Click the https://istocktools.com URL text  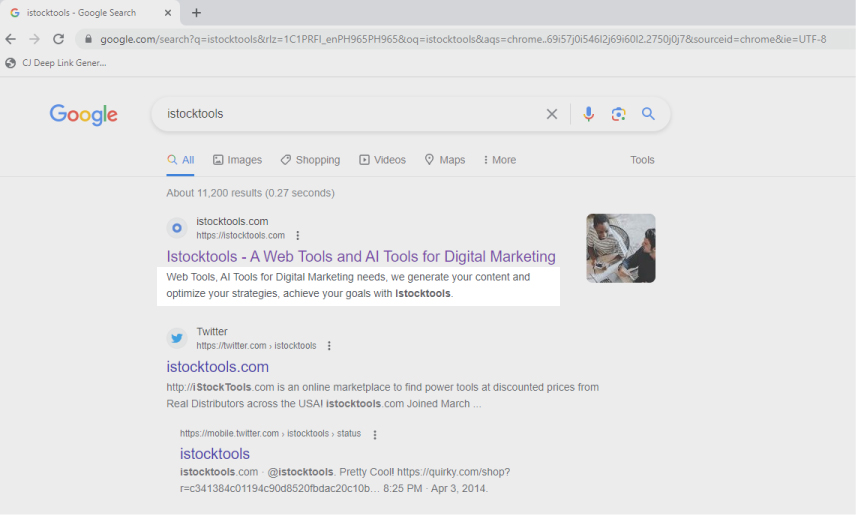pyautogui.click(x=241, y=235)
